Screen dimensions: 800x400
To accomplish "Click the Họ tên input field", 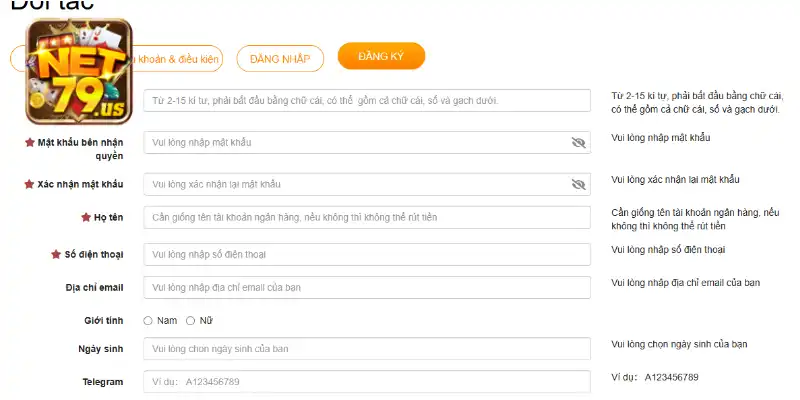I will coord(367,217).
